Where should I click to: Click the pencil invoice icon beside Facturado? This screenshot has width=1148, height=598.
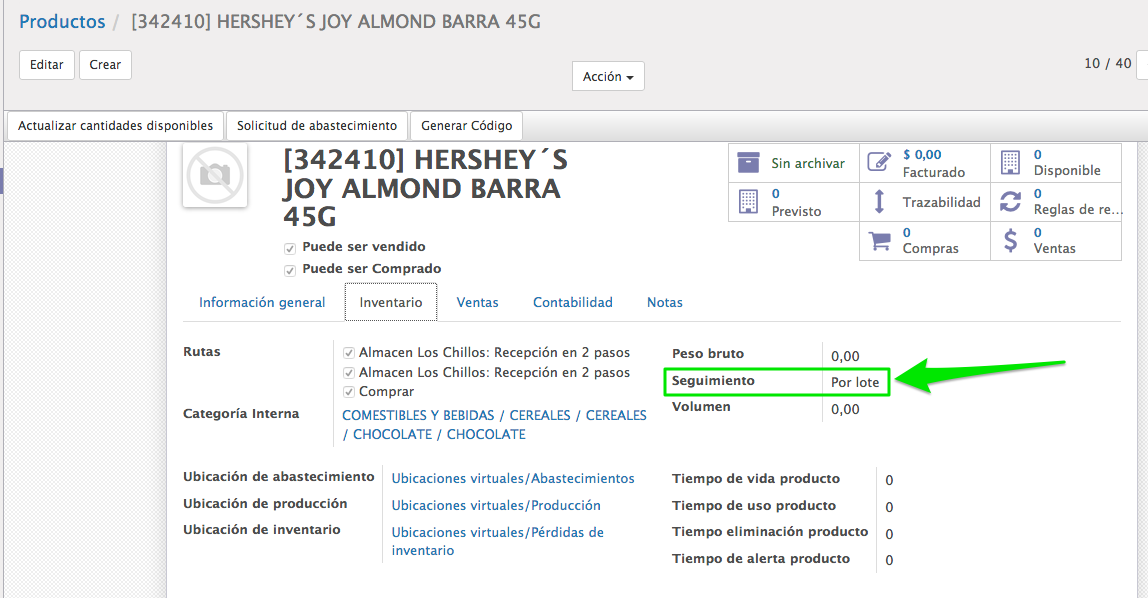pos(879,162)
